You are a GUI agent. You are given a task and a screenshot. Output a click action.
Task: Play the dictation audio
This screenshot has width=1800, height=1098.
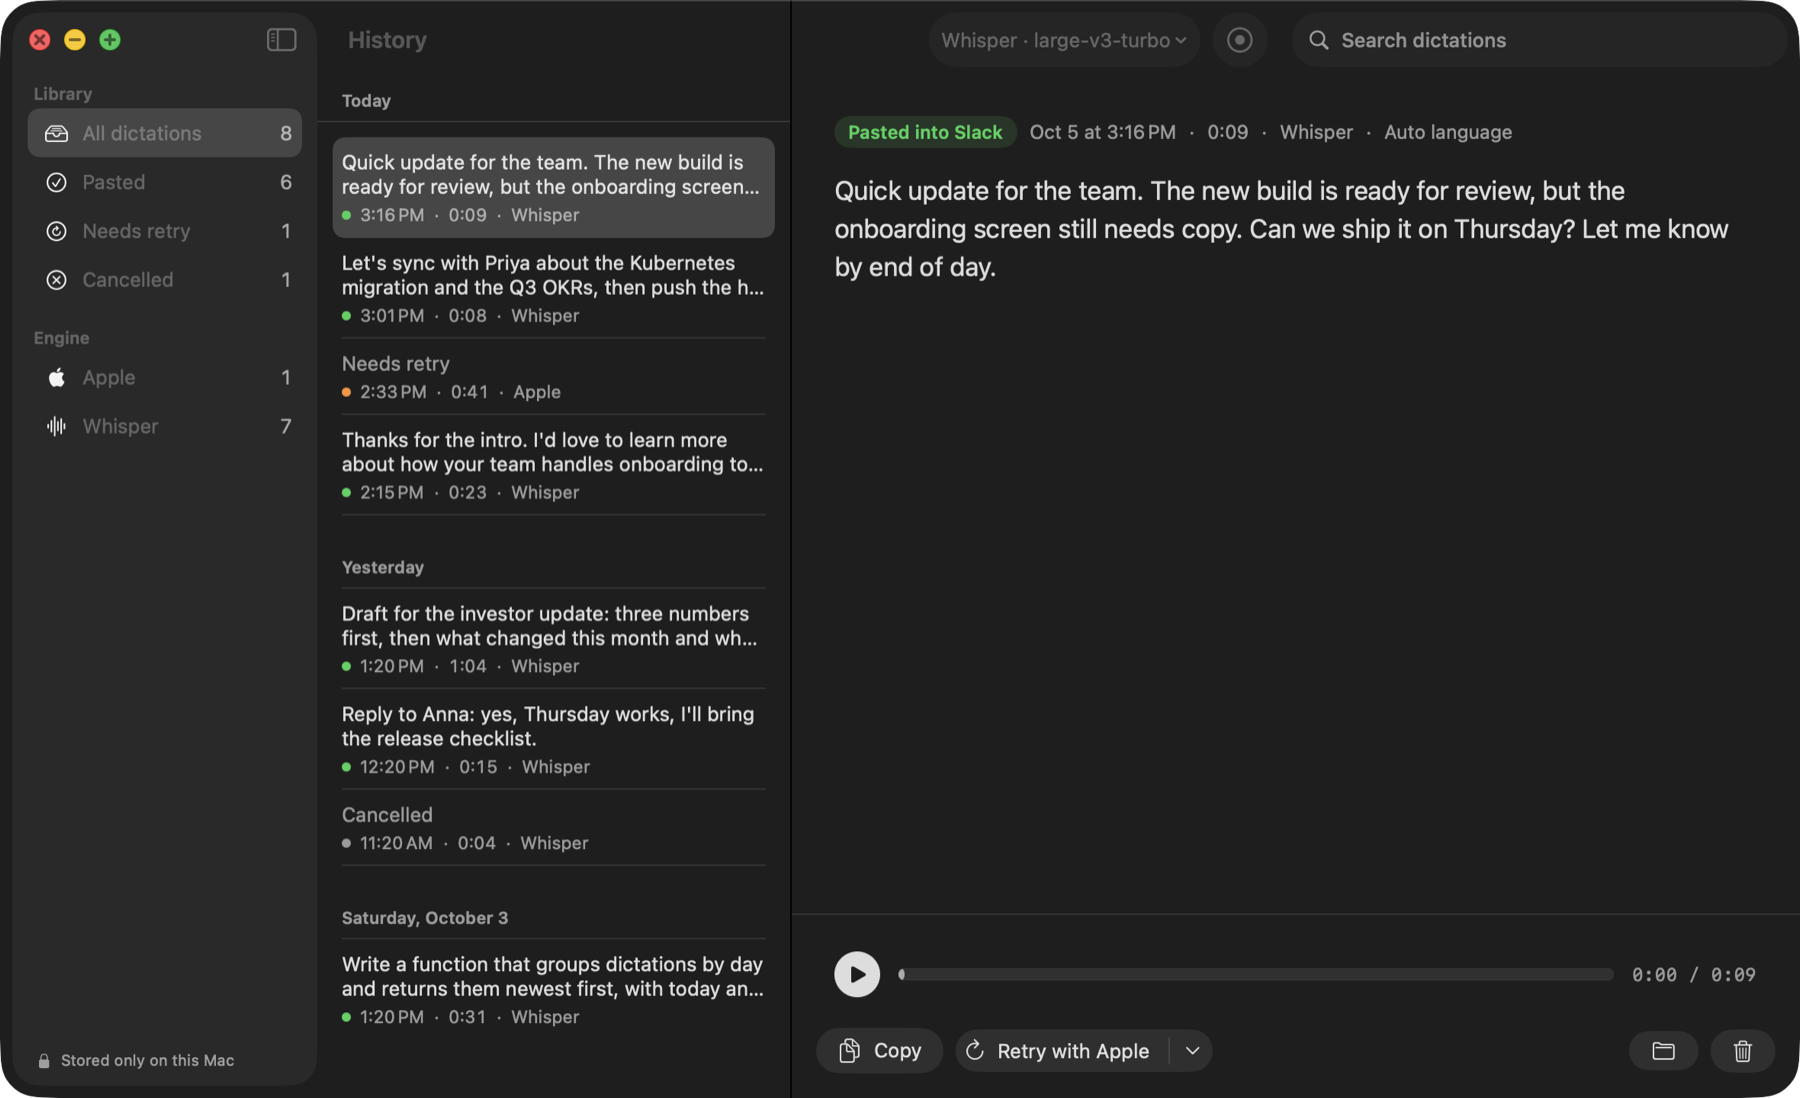click(x=857, y=974)
